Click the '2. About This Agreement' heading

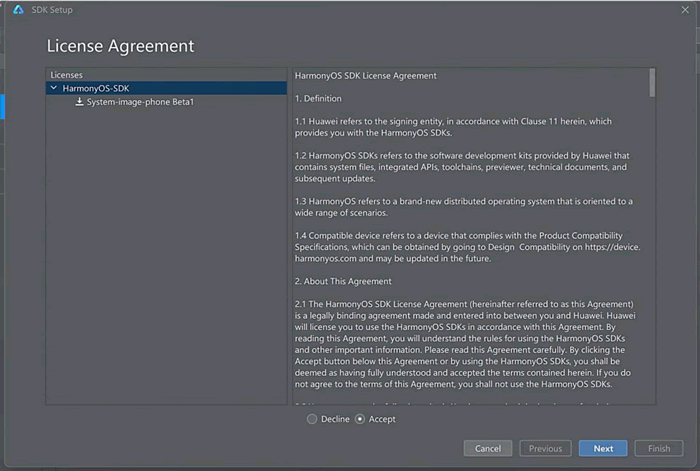(343, 281)
